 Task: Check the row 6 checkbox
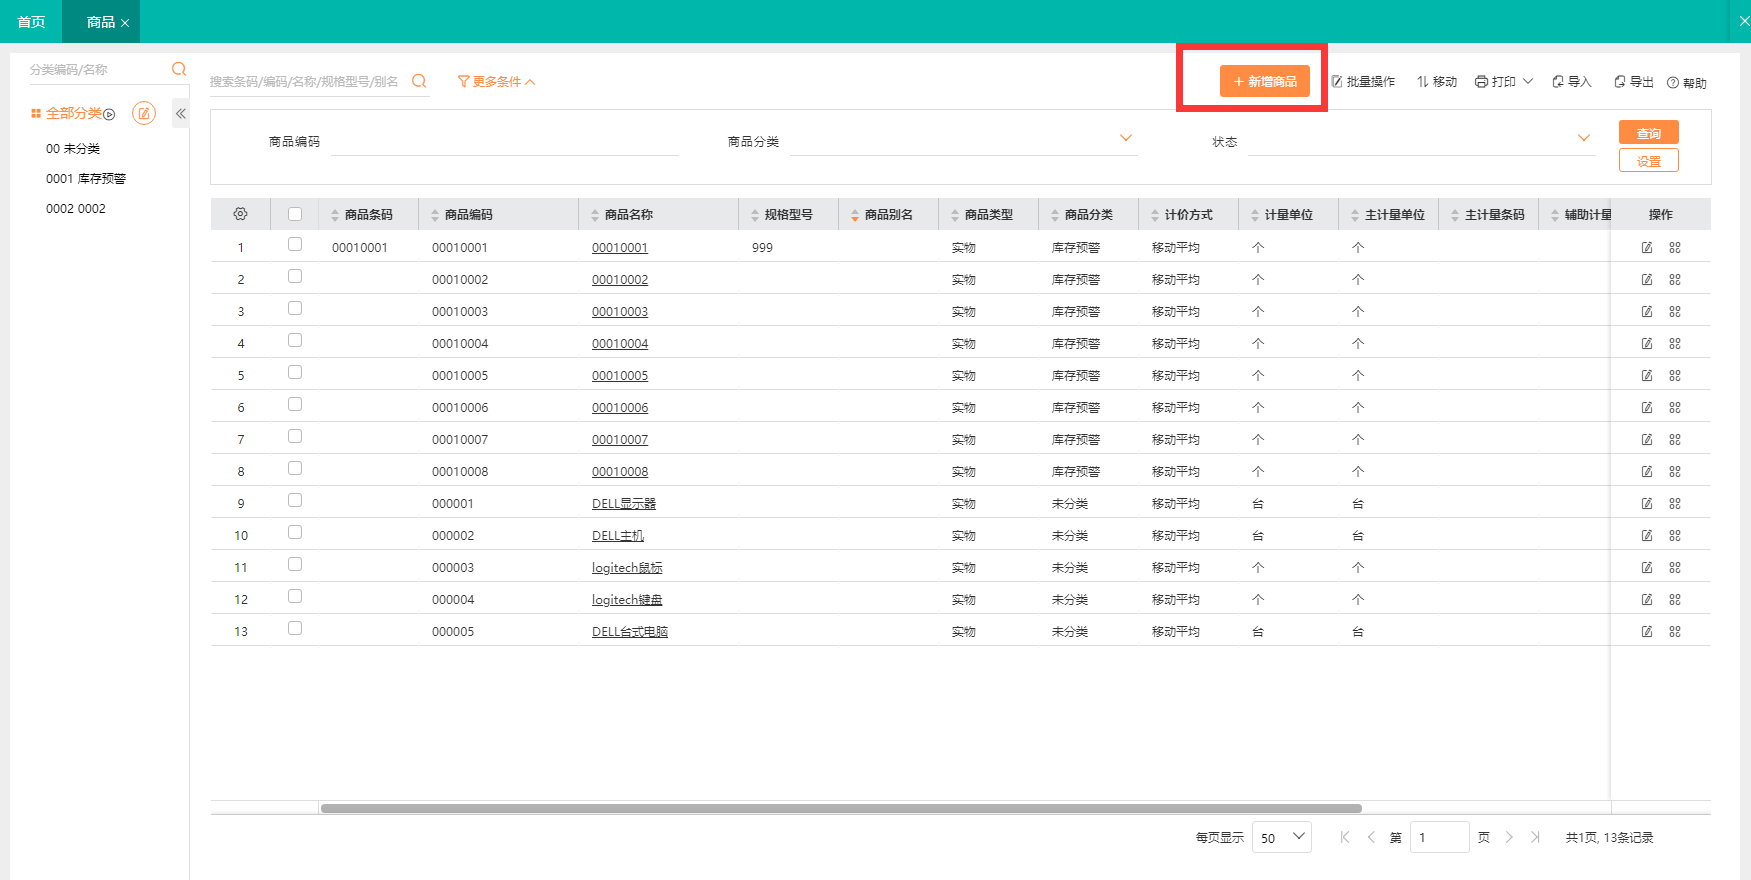coord(295,404)
